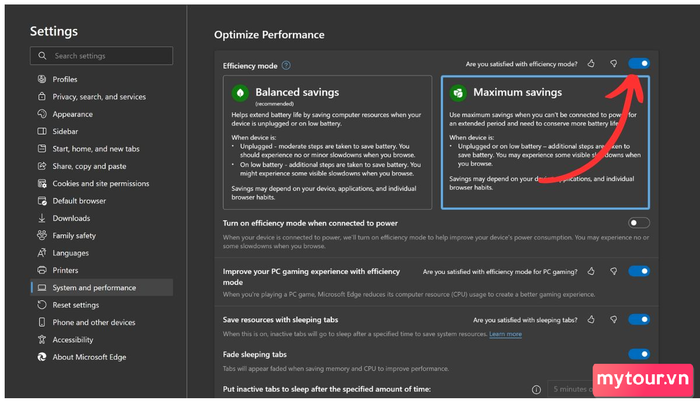Select the Balanced savings option card
700x405 pixels.
[327, 142]
